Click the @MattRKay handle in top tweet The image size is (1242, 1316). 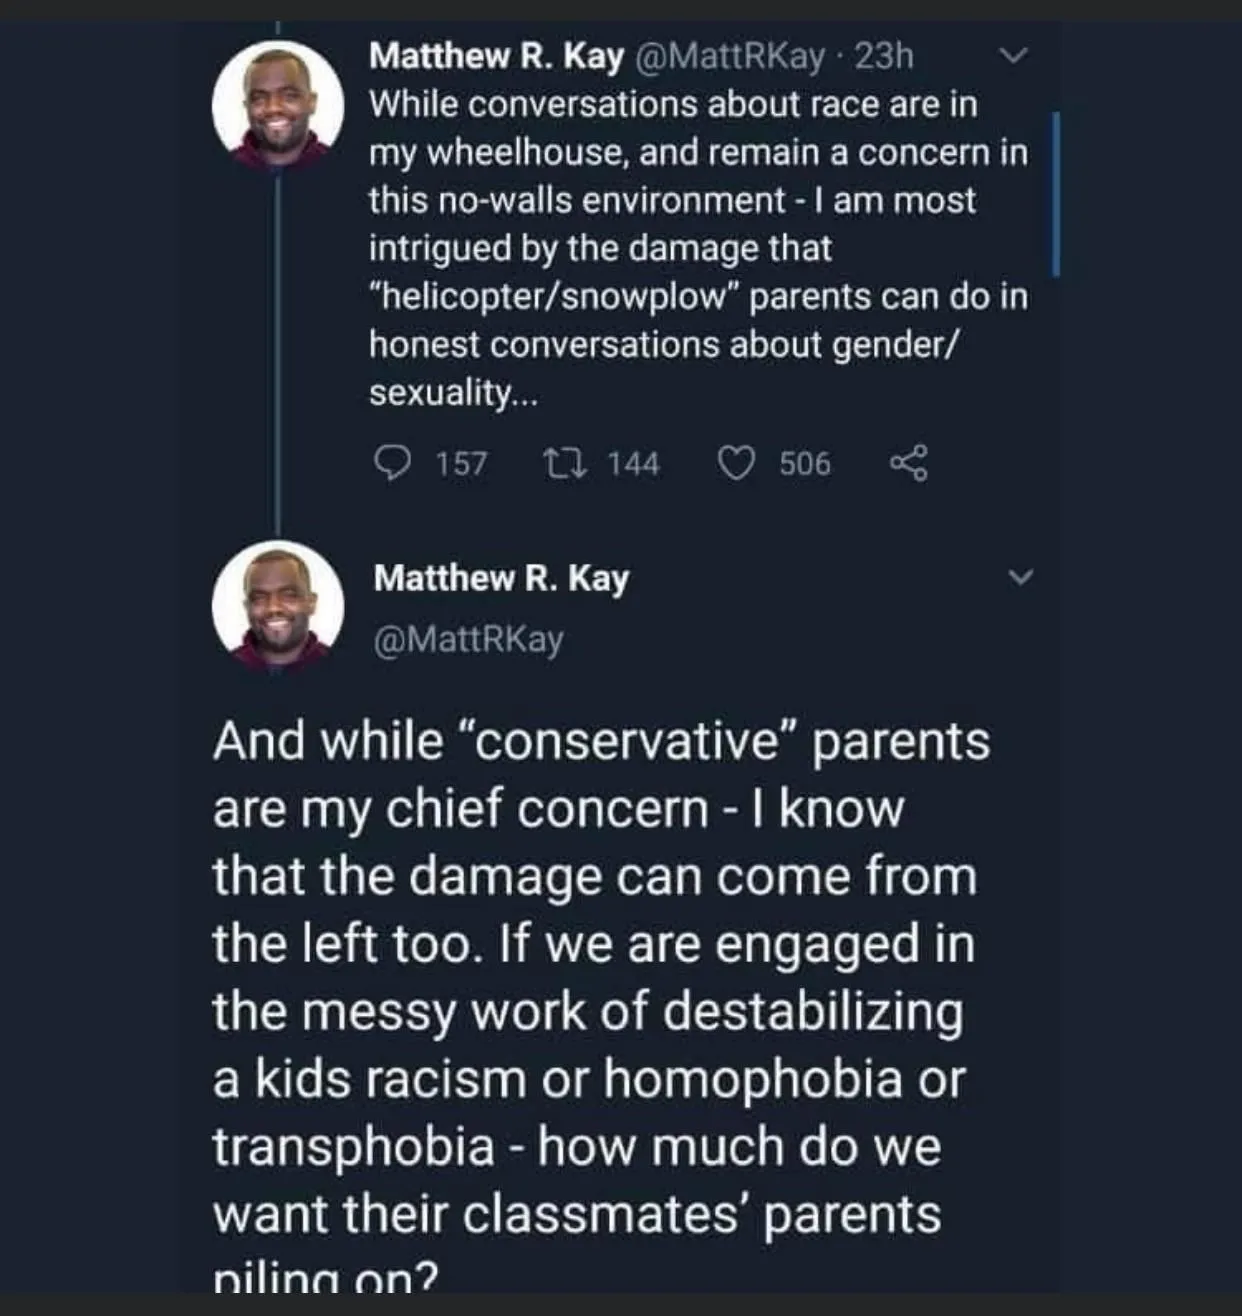pos(729,57)
